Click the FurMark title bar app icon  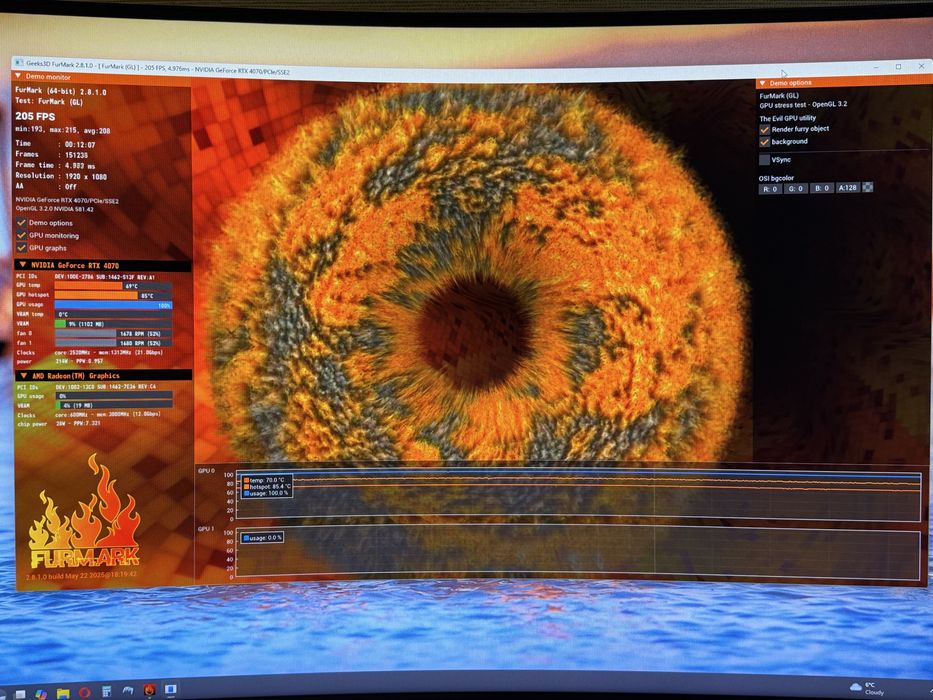tap(19, 62)
